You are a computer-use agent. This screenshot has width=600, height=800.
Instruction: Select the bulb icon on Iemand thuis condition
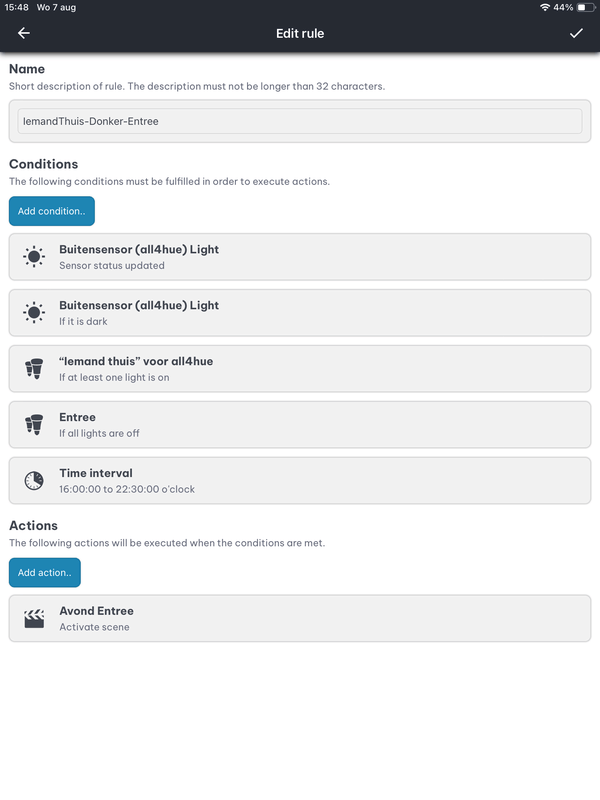34,369
